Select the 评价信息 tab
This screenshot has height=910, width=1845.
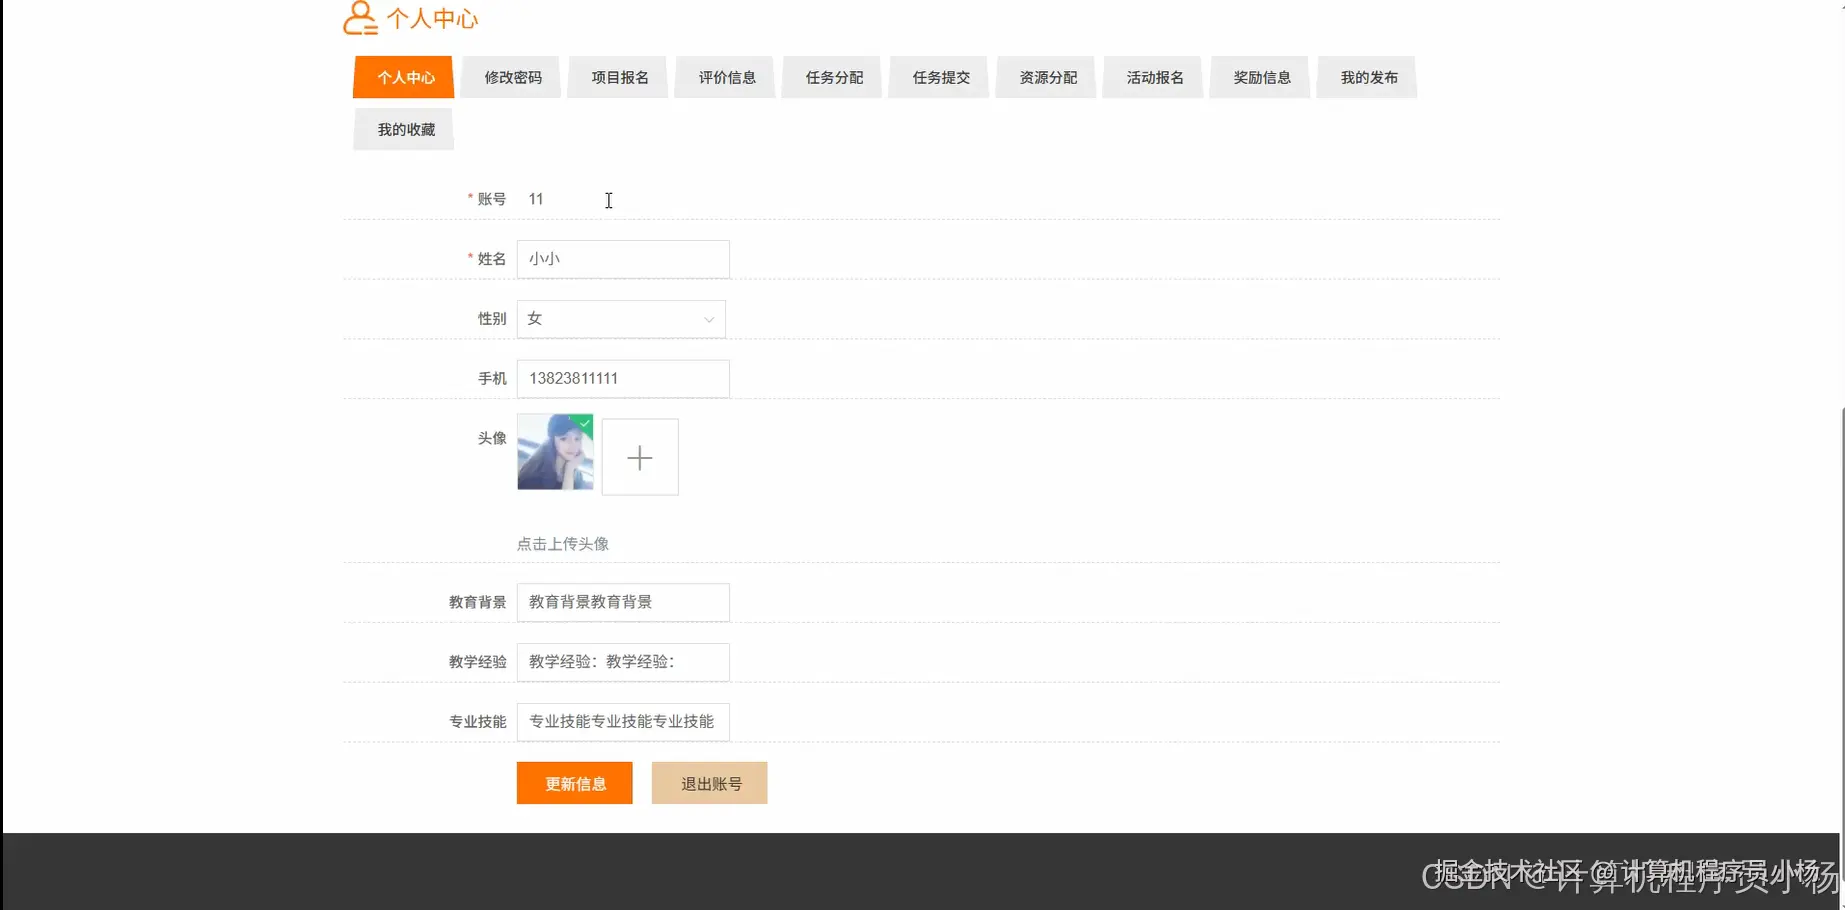tap(724, 77)
